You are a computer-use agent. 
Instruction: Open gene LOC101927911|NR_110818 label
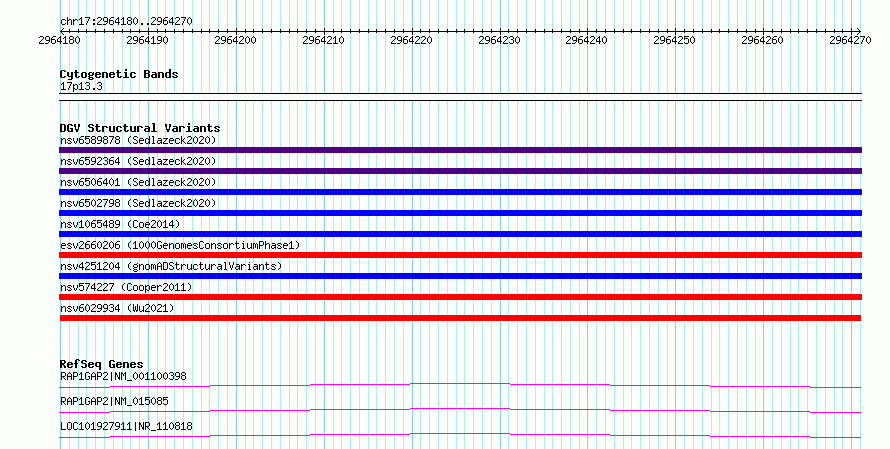tap(126, 426)
